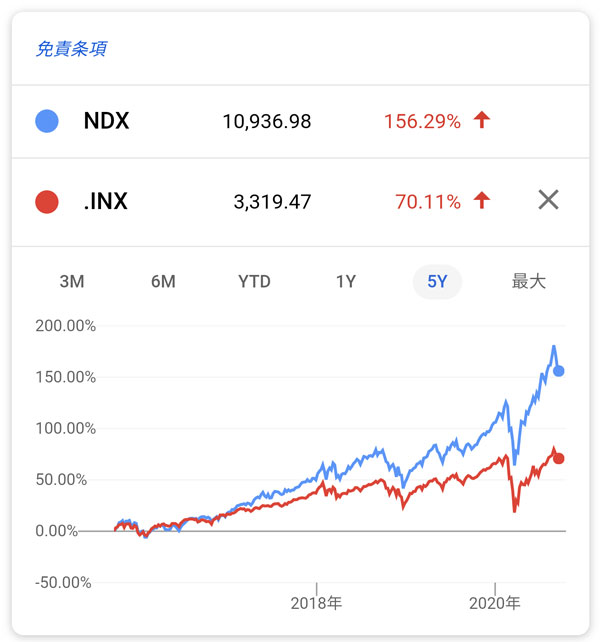Click the blue NDX endpoint marker on chart
The width and height of the screenshot is (600, 642).
[559, 371]
